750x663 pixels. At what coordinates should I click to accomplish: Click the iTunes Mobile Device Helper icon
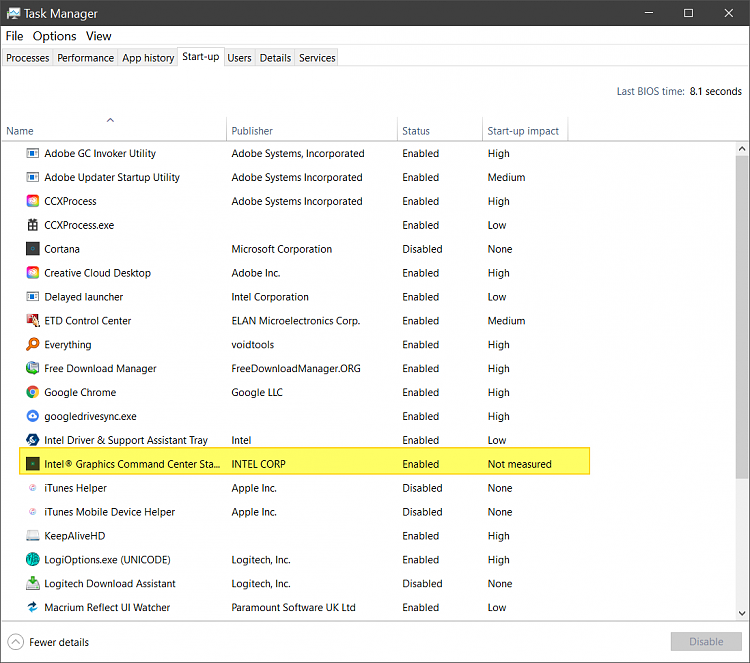click(x=33, y=512)
